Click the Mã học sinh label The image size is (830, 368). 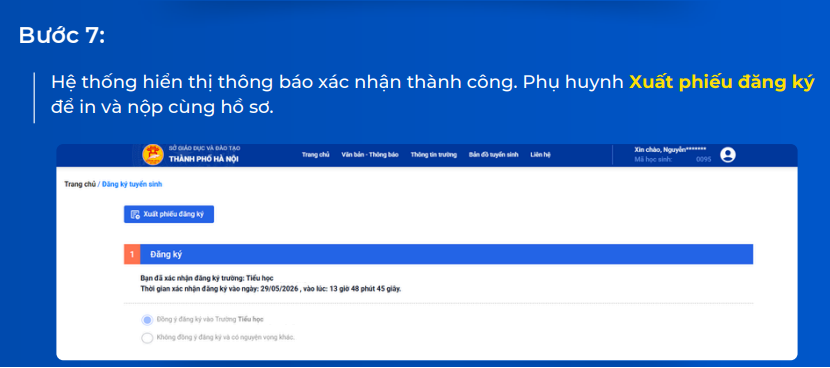653,159
